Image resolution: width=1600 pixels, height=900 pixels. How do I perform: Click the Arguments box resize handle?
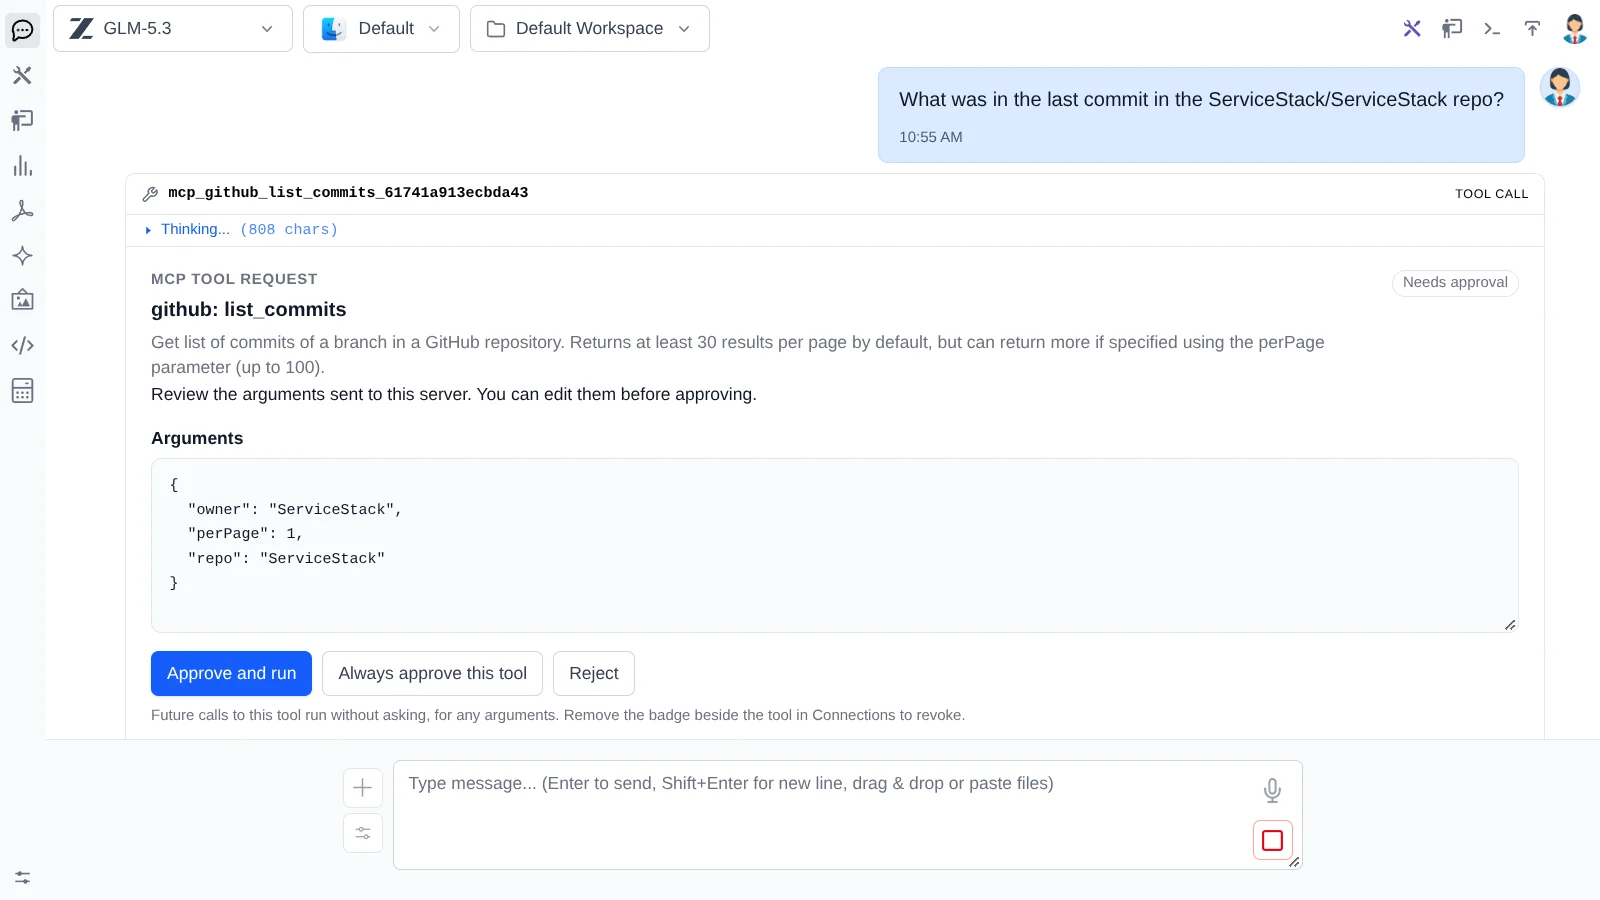[x=1510, y=625]
